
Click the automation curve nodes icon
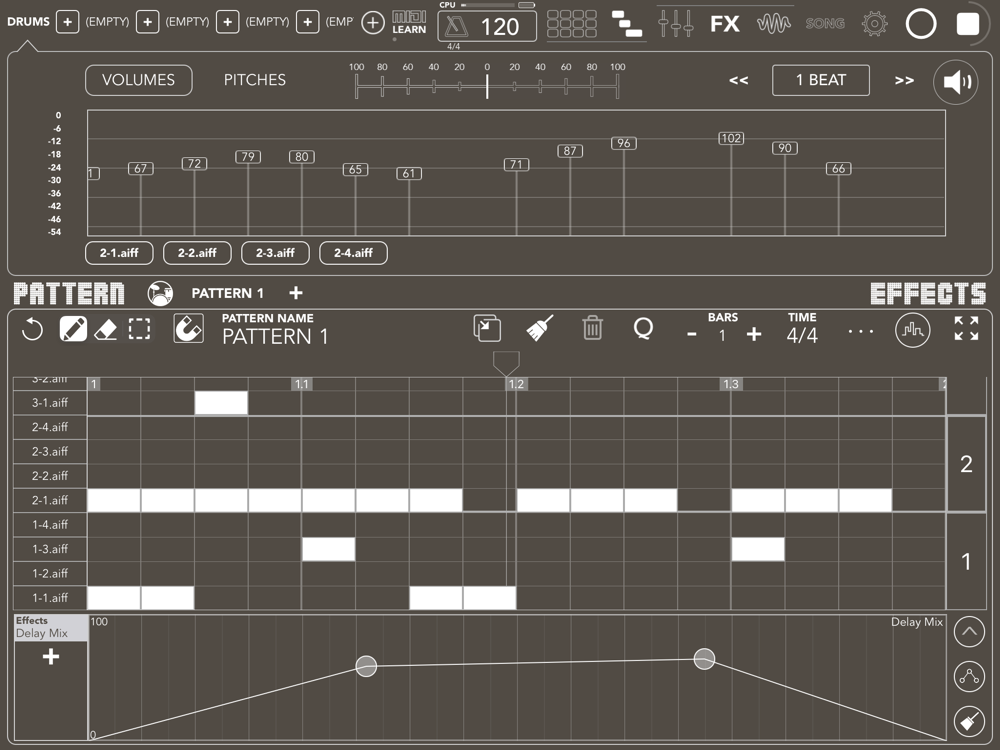[x=969, y=677]
